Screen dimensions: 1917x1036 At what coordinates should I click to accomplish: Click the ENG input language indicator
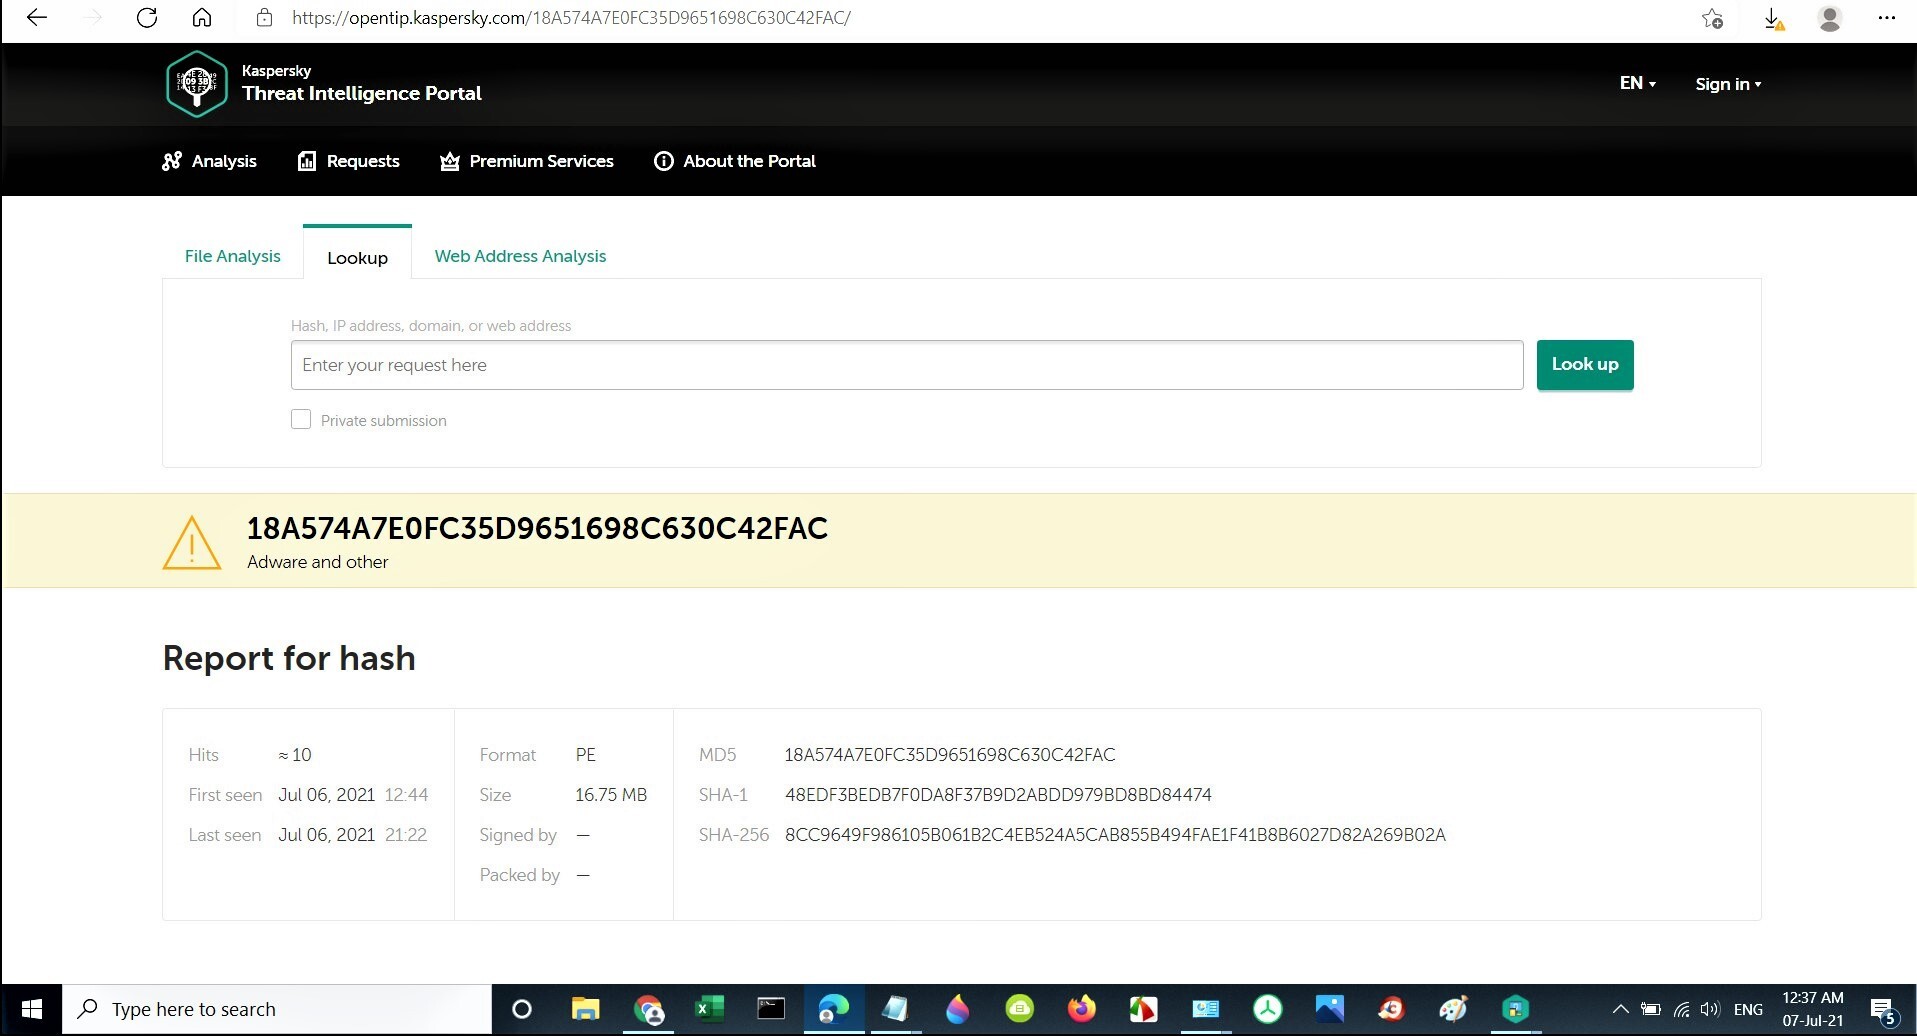click(1748, 1010)
